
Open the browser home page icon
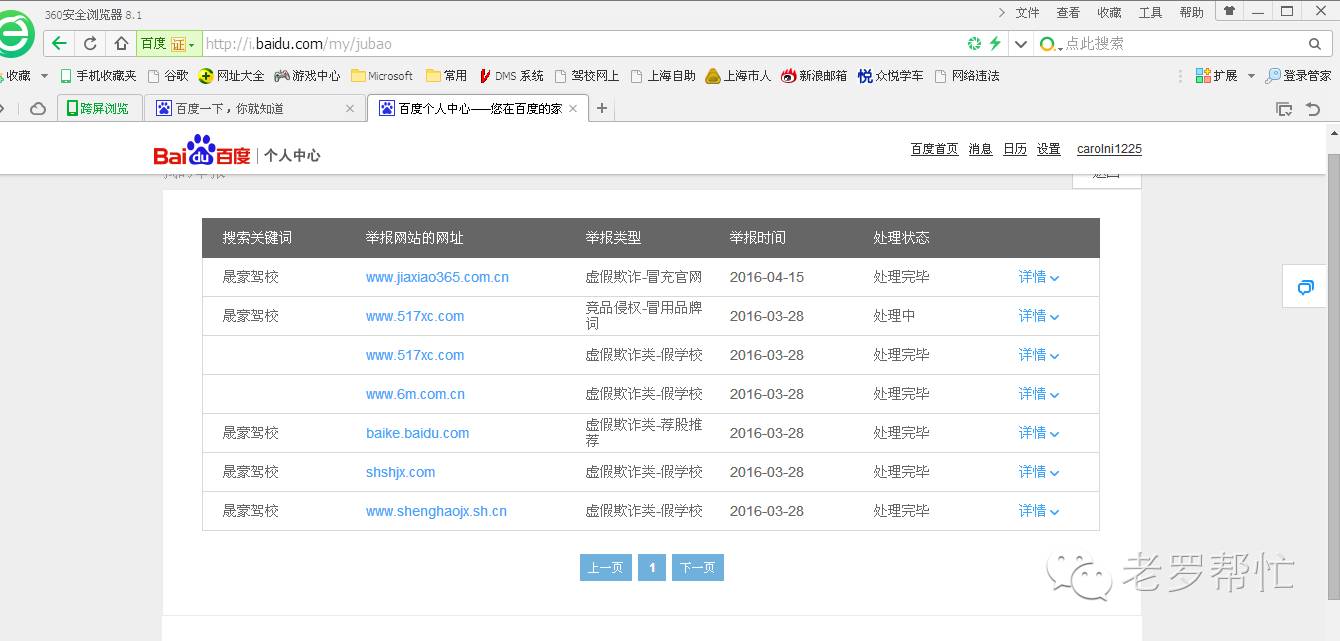click(x=121, y=43)
